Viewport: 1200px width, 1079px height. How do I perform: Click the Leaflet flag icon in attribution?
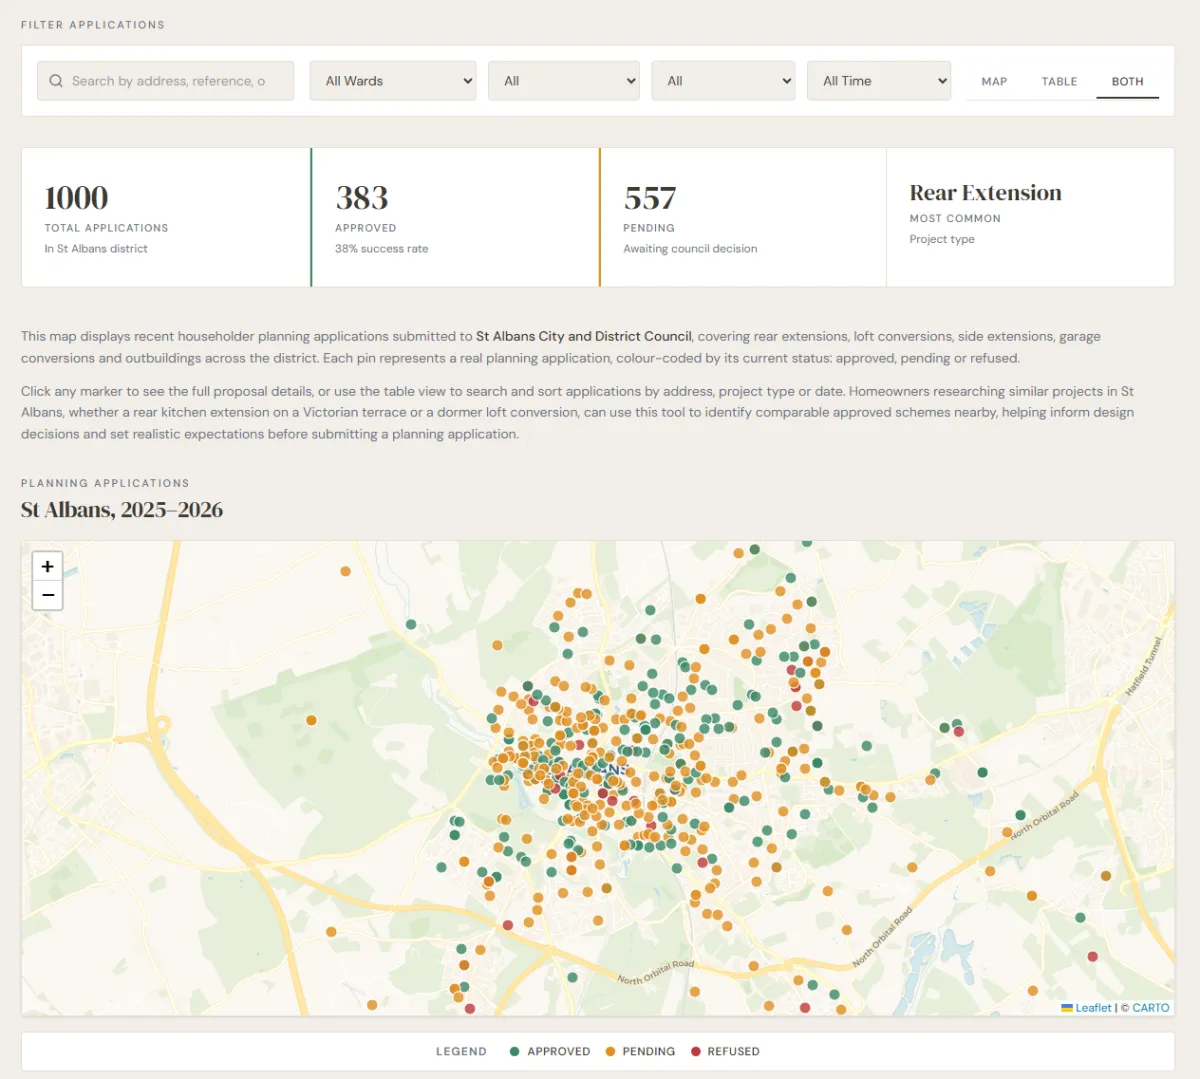[1066, 1008]
